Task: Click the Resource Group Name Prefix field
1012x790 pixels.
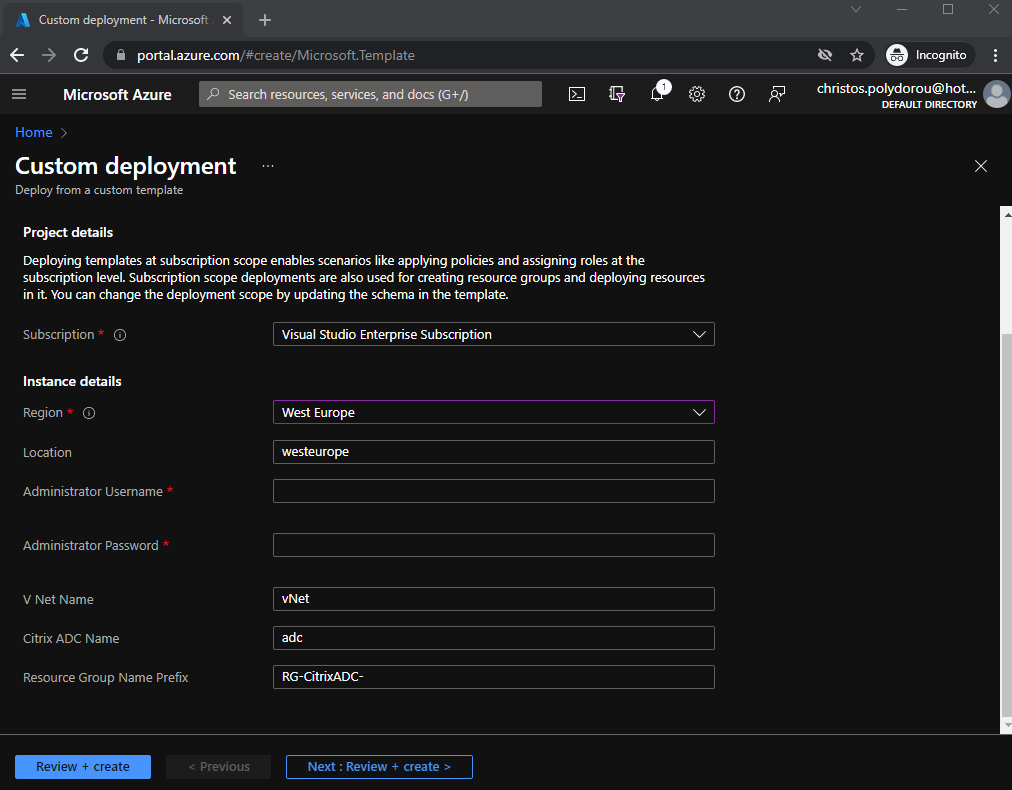Action: coord(494,677)
